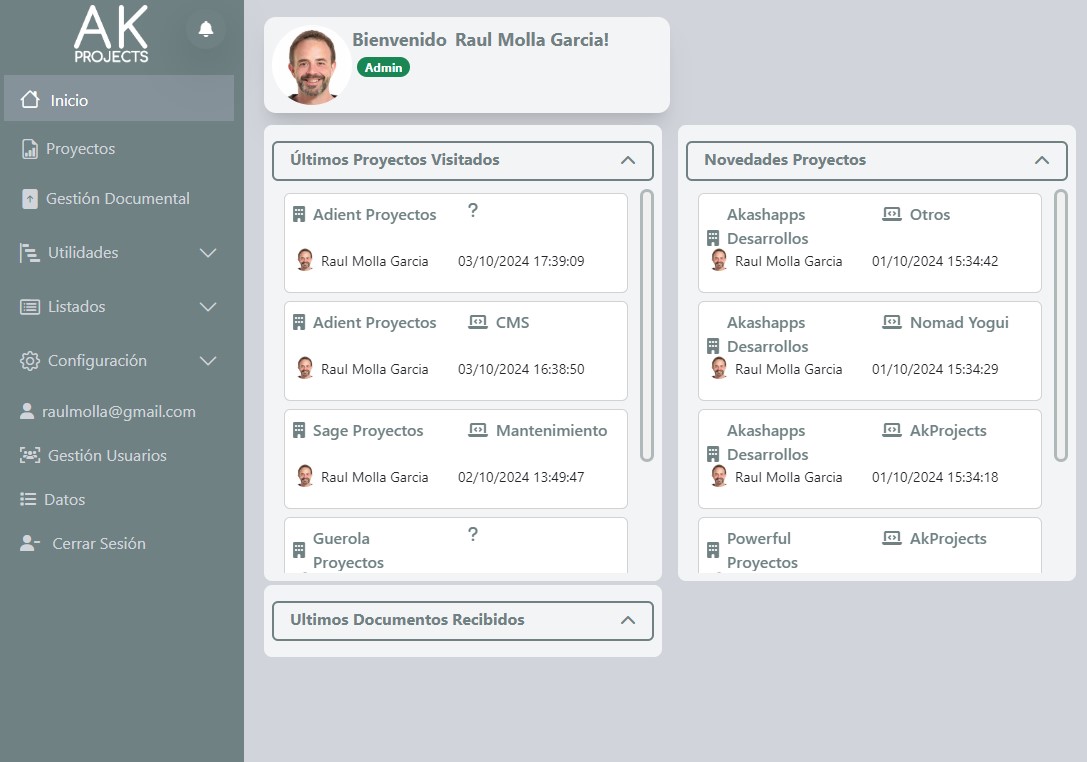Open the Mantenimiento project link
The width and height of the screenshot is (1087, 762).
(552, 431)
